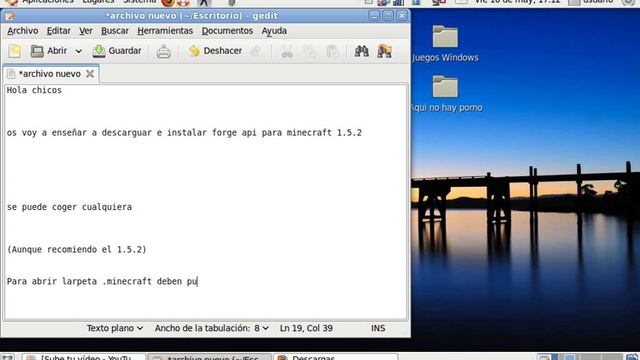Save the file with Guardar

[x=117, y=51]
